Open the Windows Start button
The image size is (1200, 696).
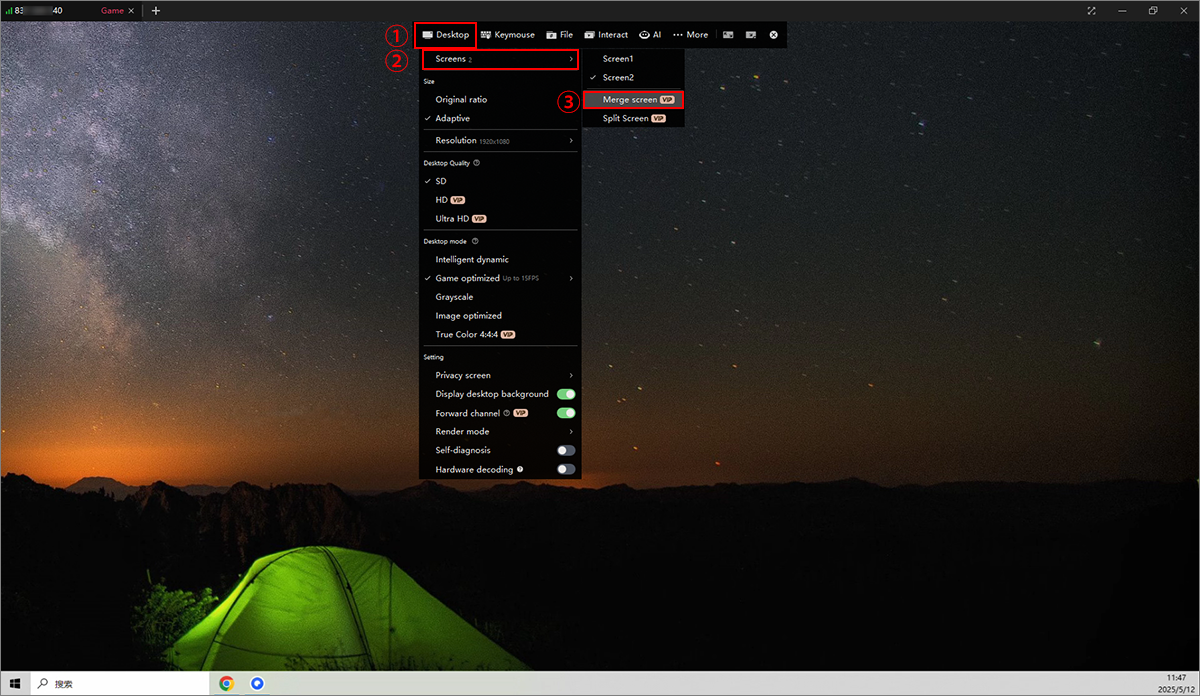[x=15, y=684]
